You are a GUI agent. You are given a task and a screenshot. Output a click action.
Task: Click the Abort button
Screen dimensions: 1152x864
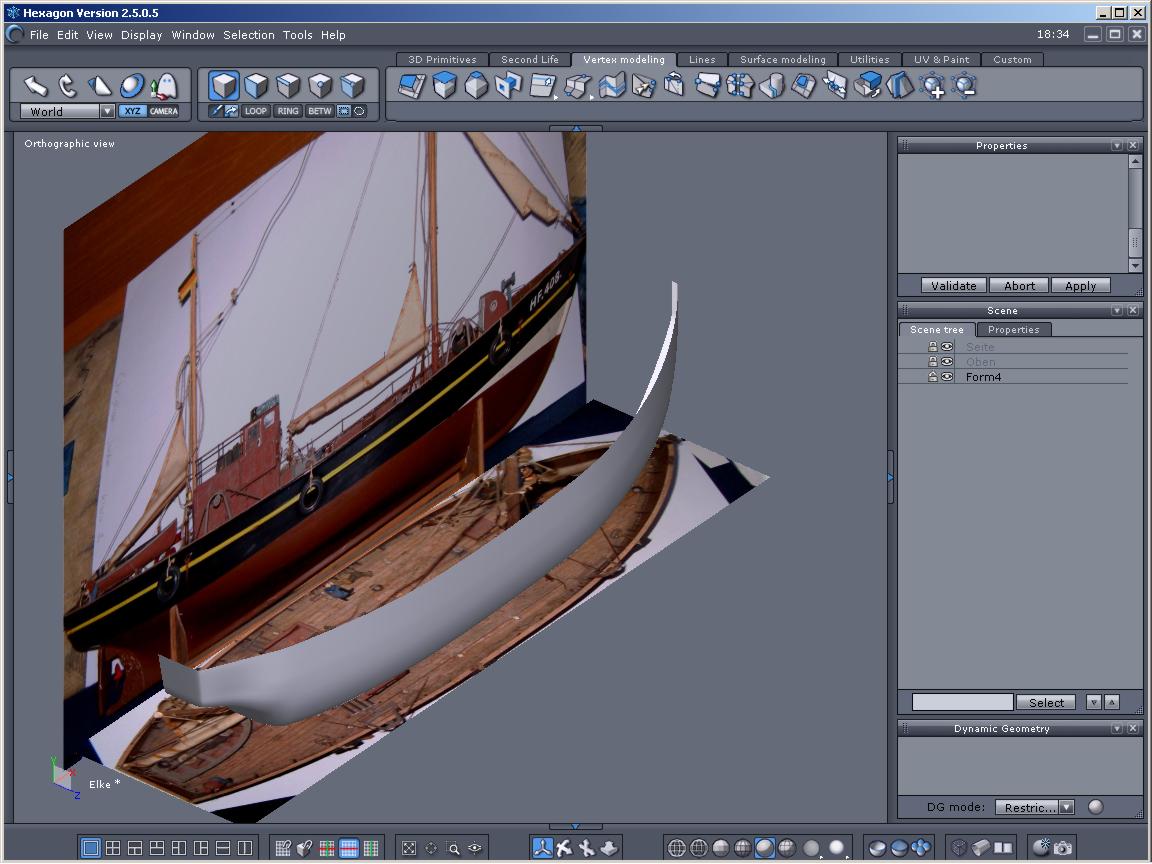tap(1018, 286)
